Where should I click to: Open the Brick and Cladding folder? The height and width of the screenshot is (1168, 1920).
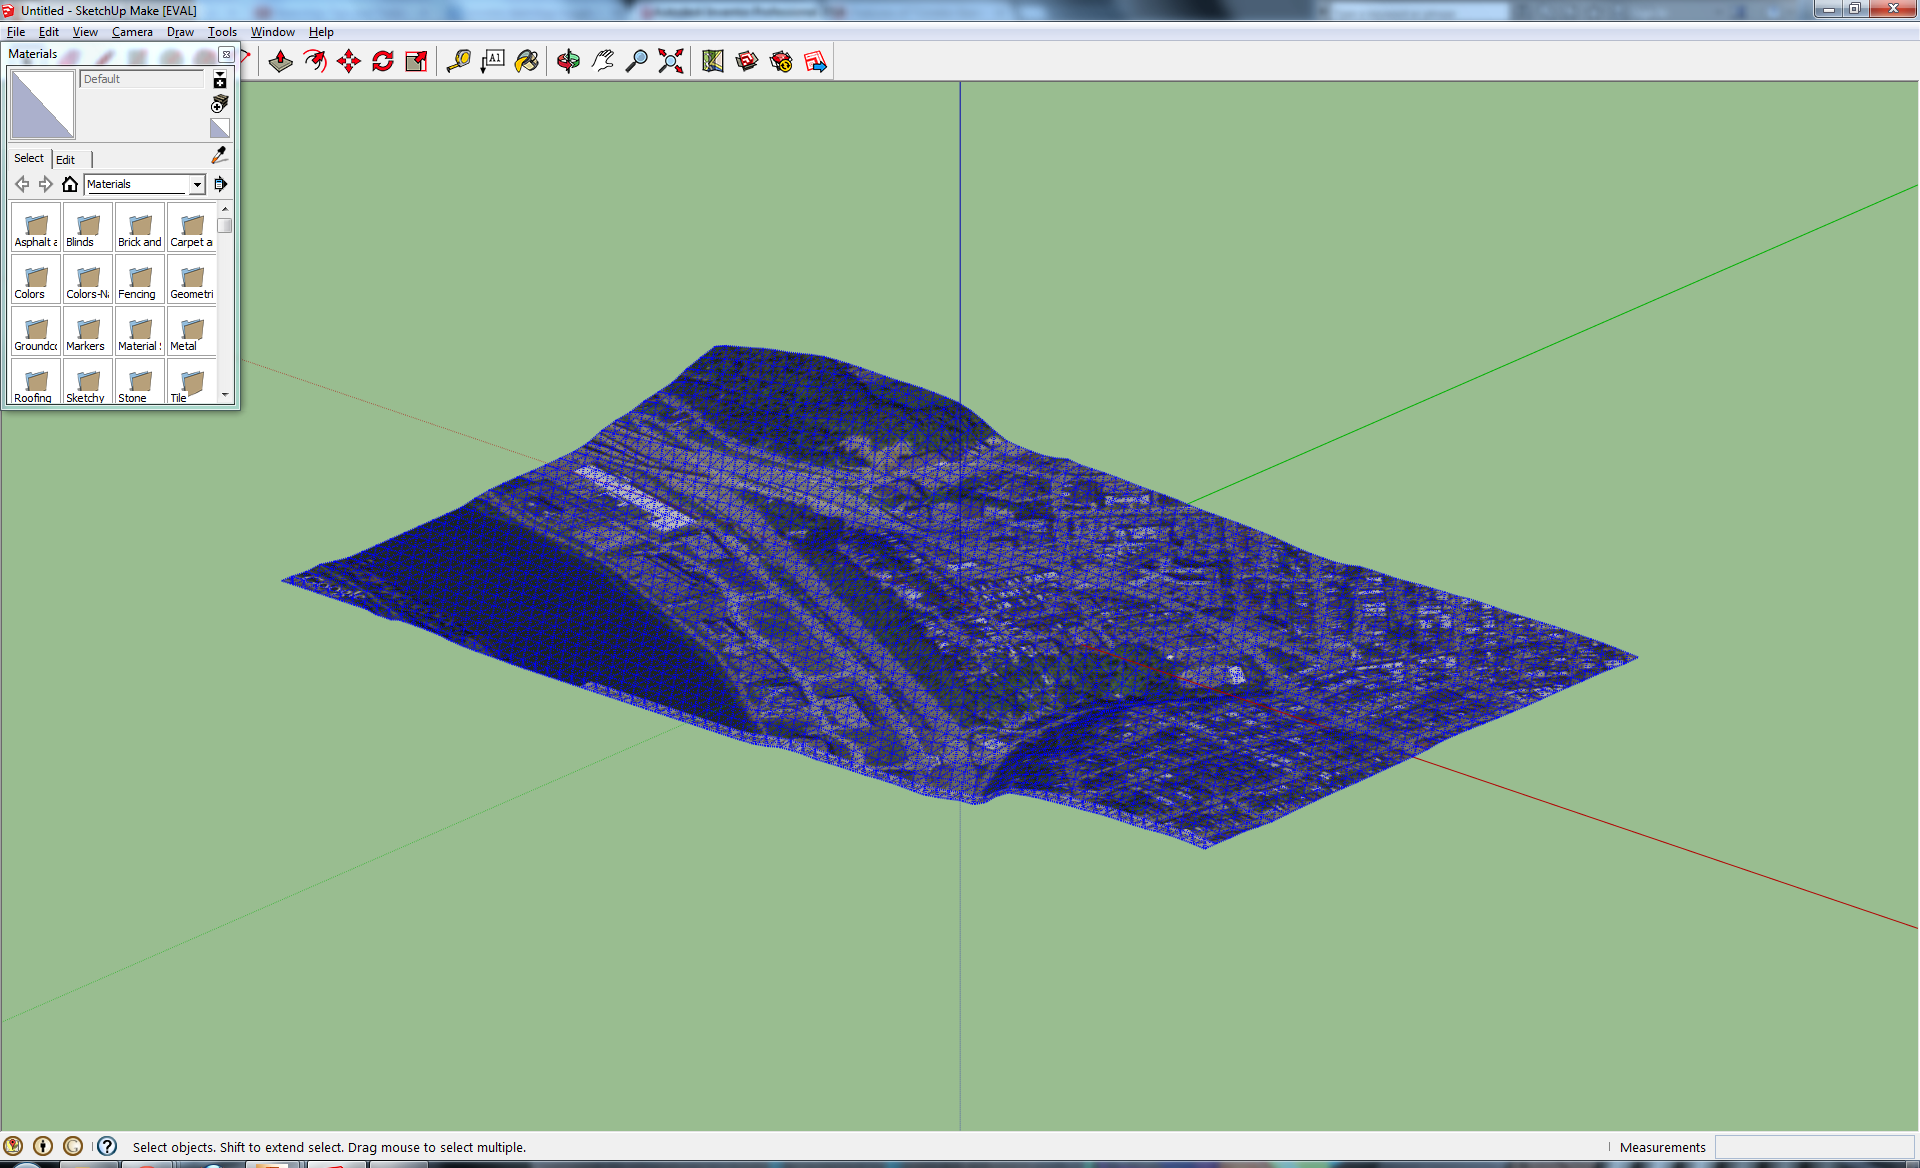(140, 228)
